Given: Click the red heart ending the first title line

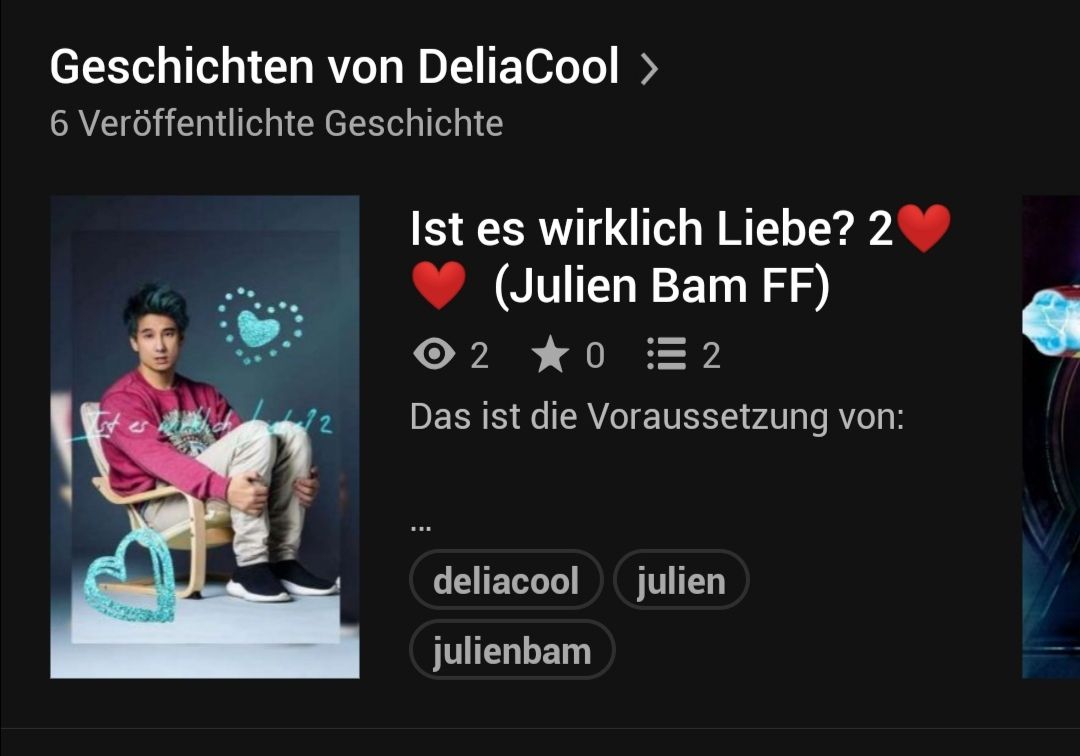Looking at the screenshot, I should [924, 228].
